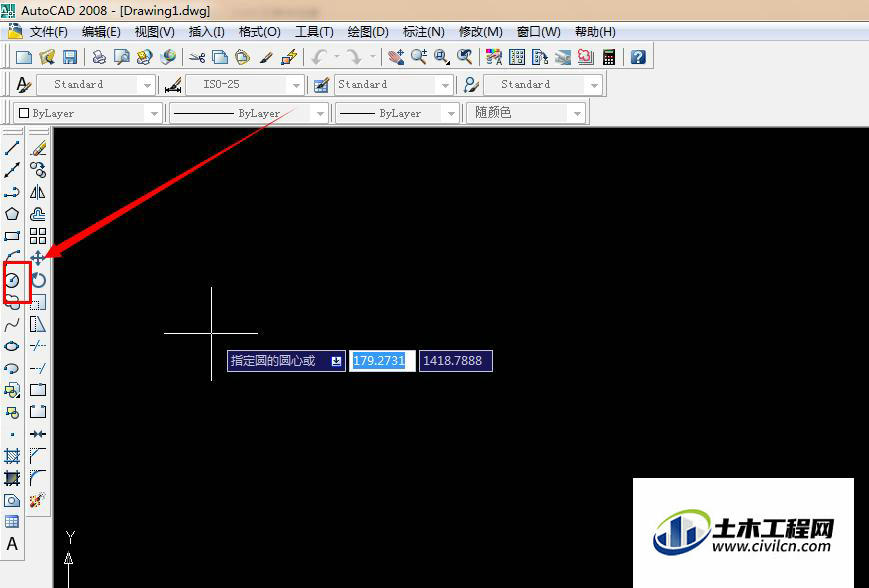
Task: Select the Rectangle draw tool
Action: click(12, 236)
